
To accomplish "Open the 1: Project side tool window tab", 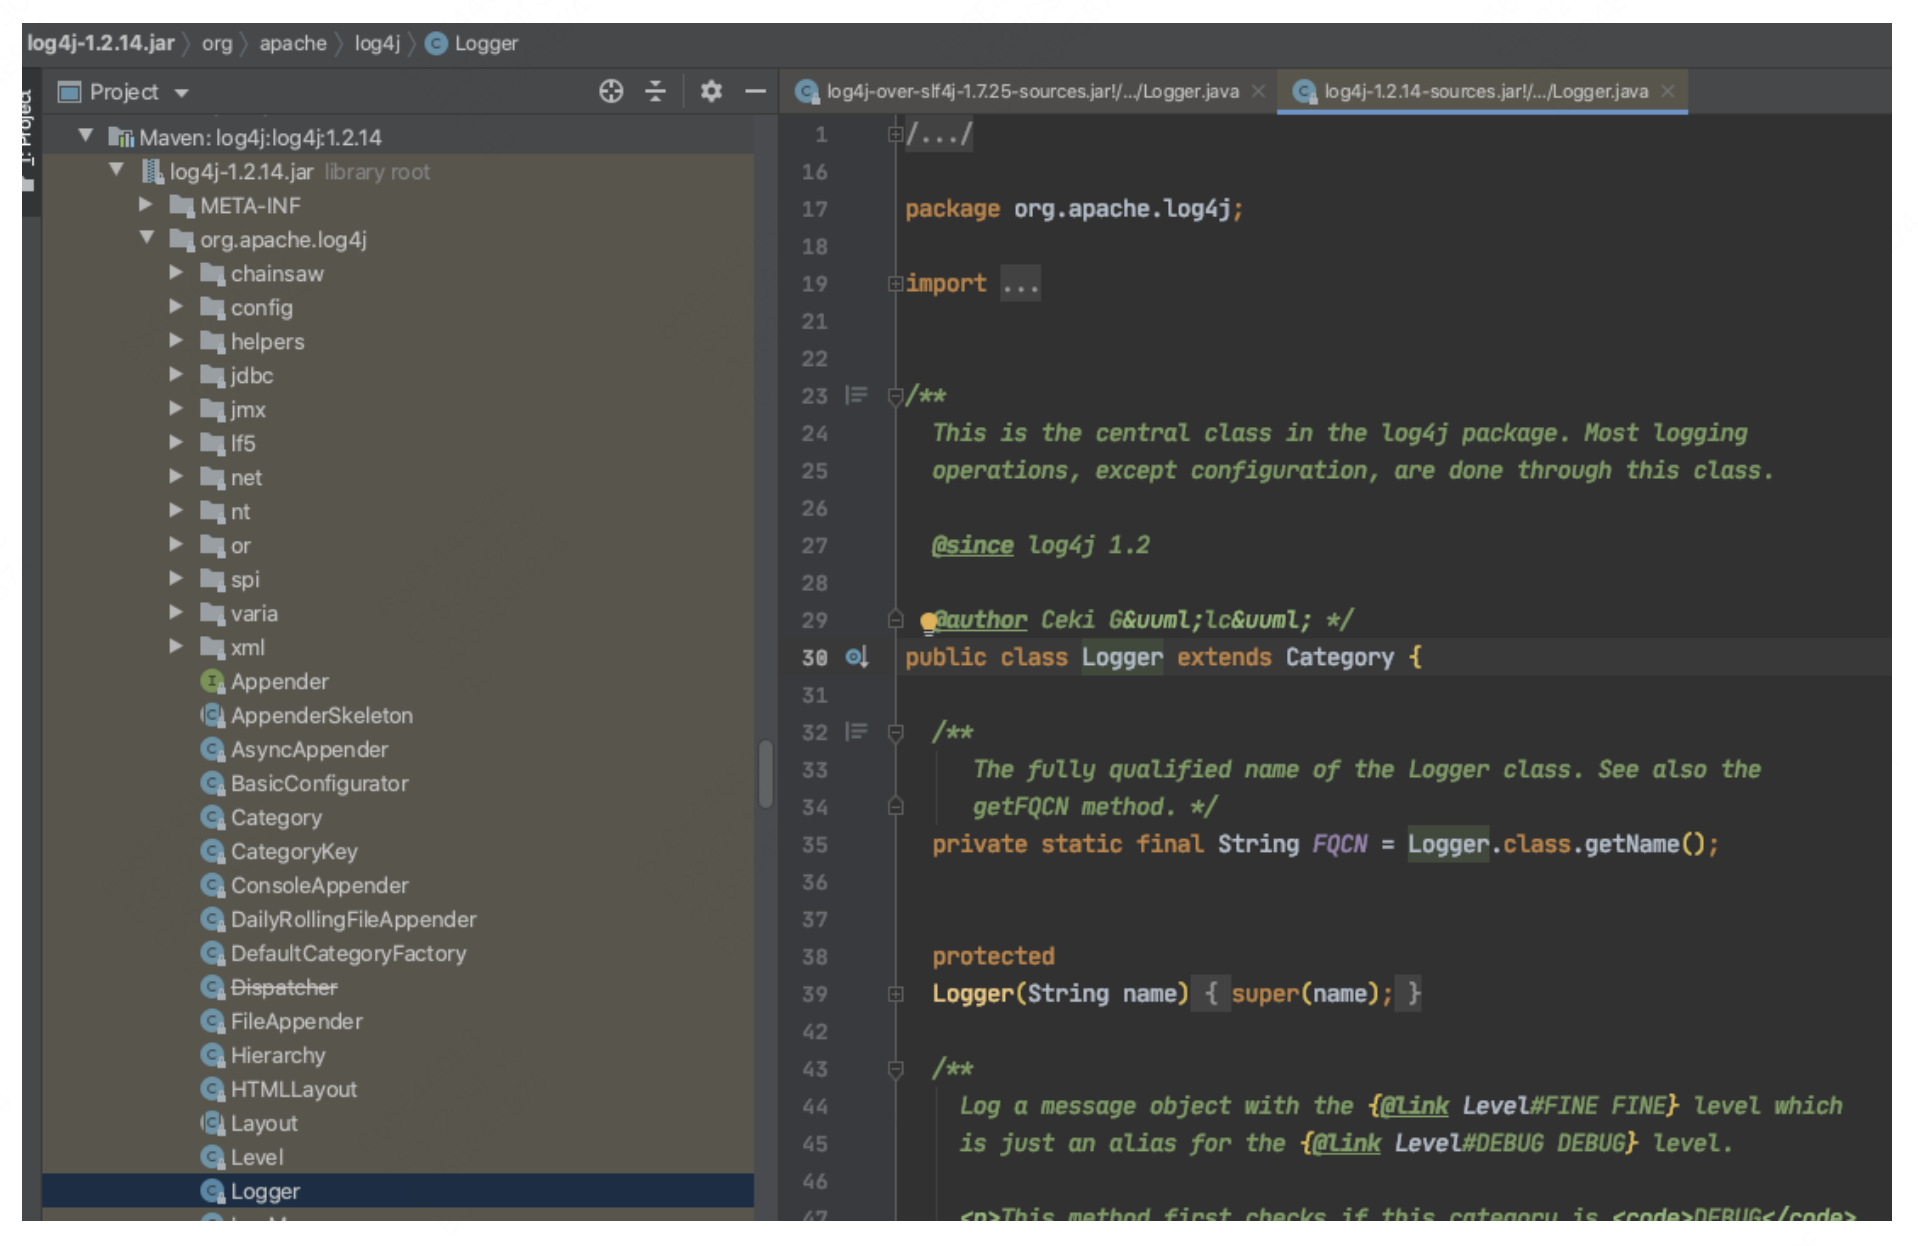I will 29,140.
